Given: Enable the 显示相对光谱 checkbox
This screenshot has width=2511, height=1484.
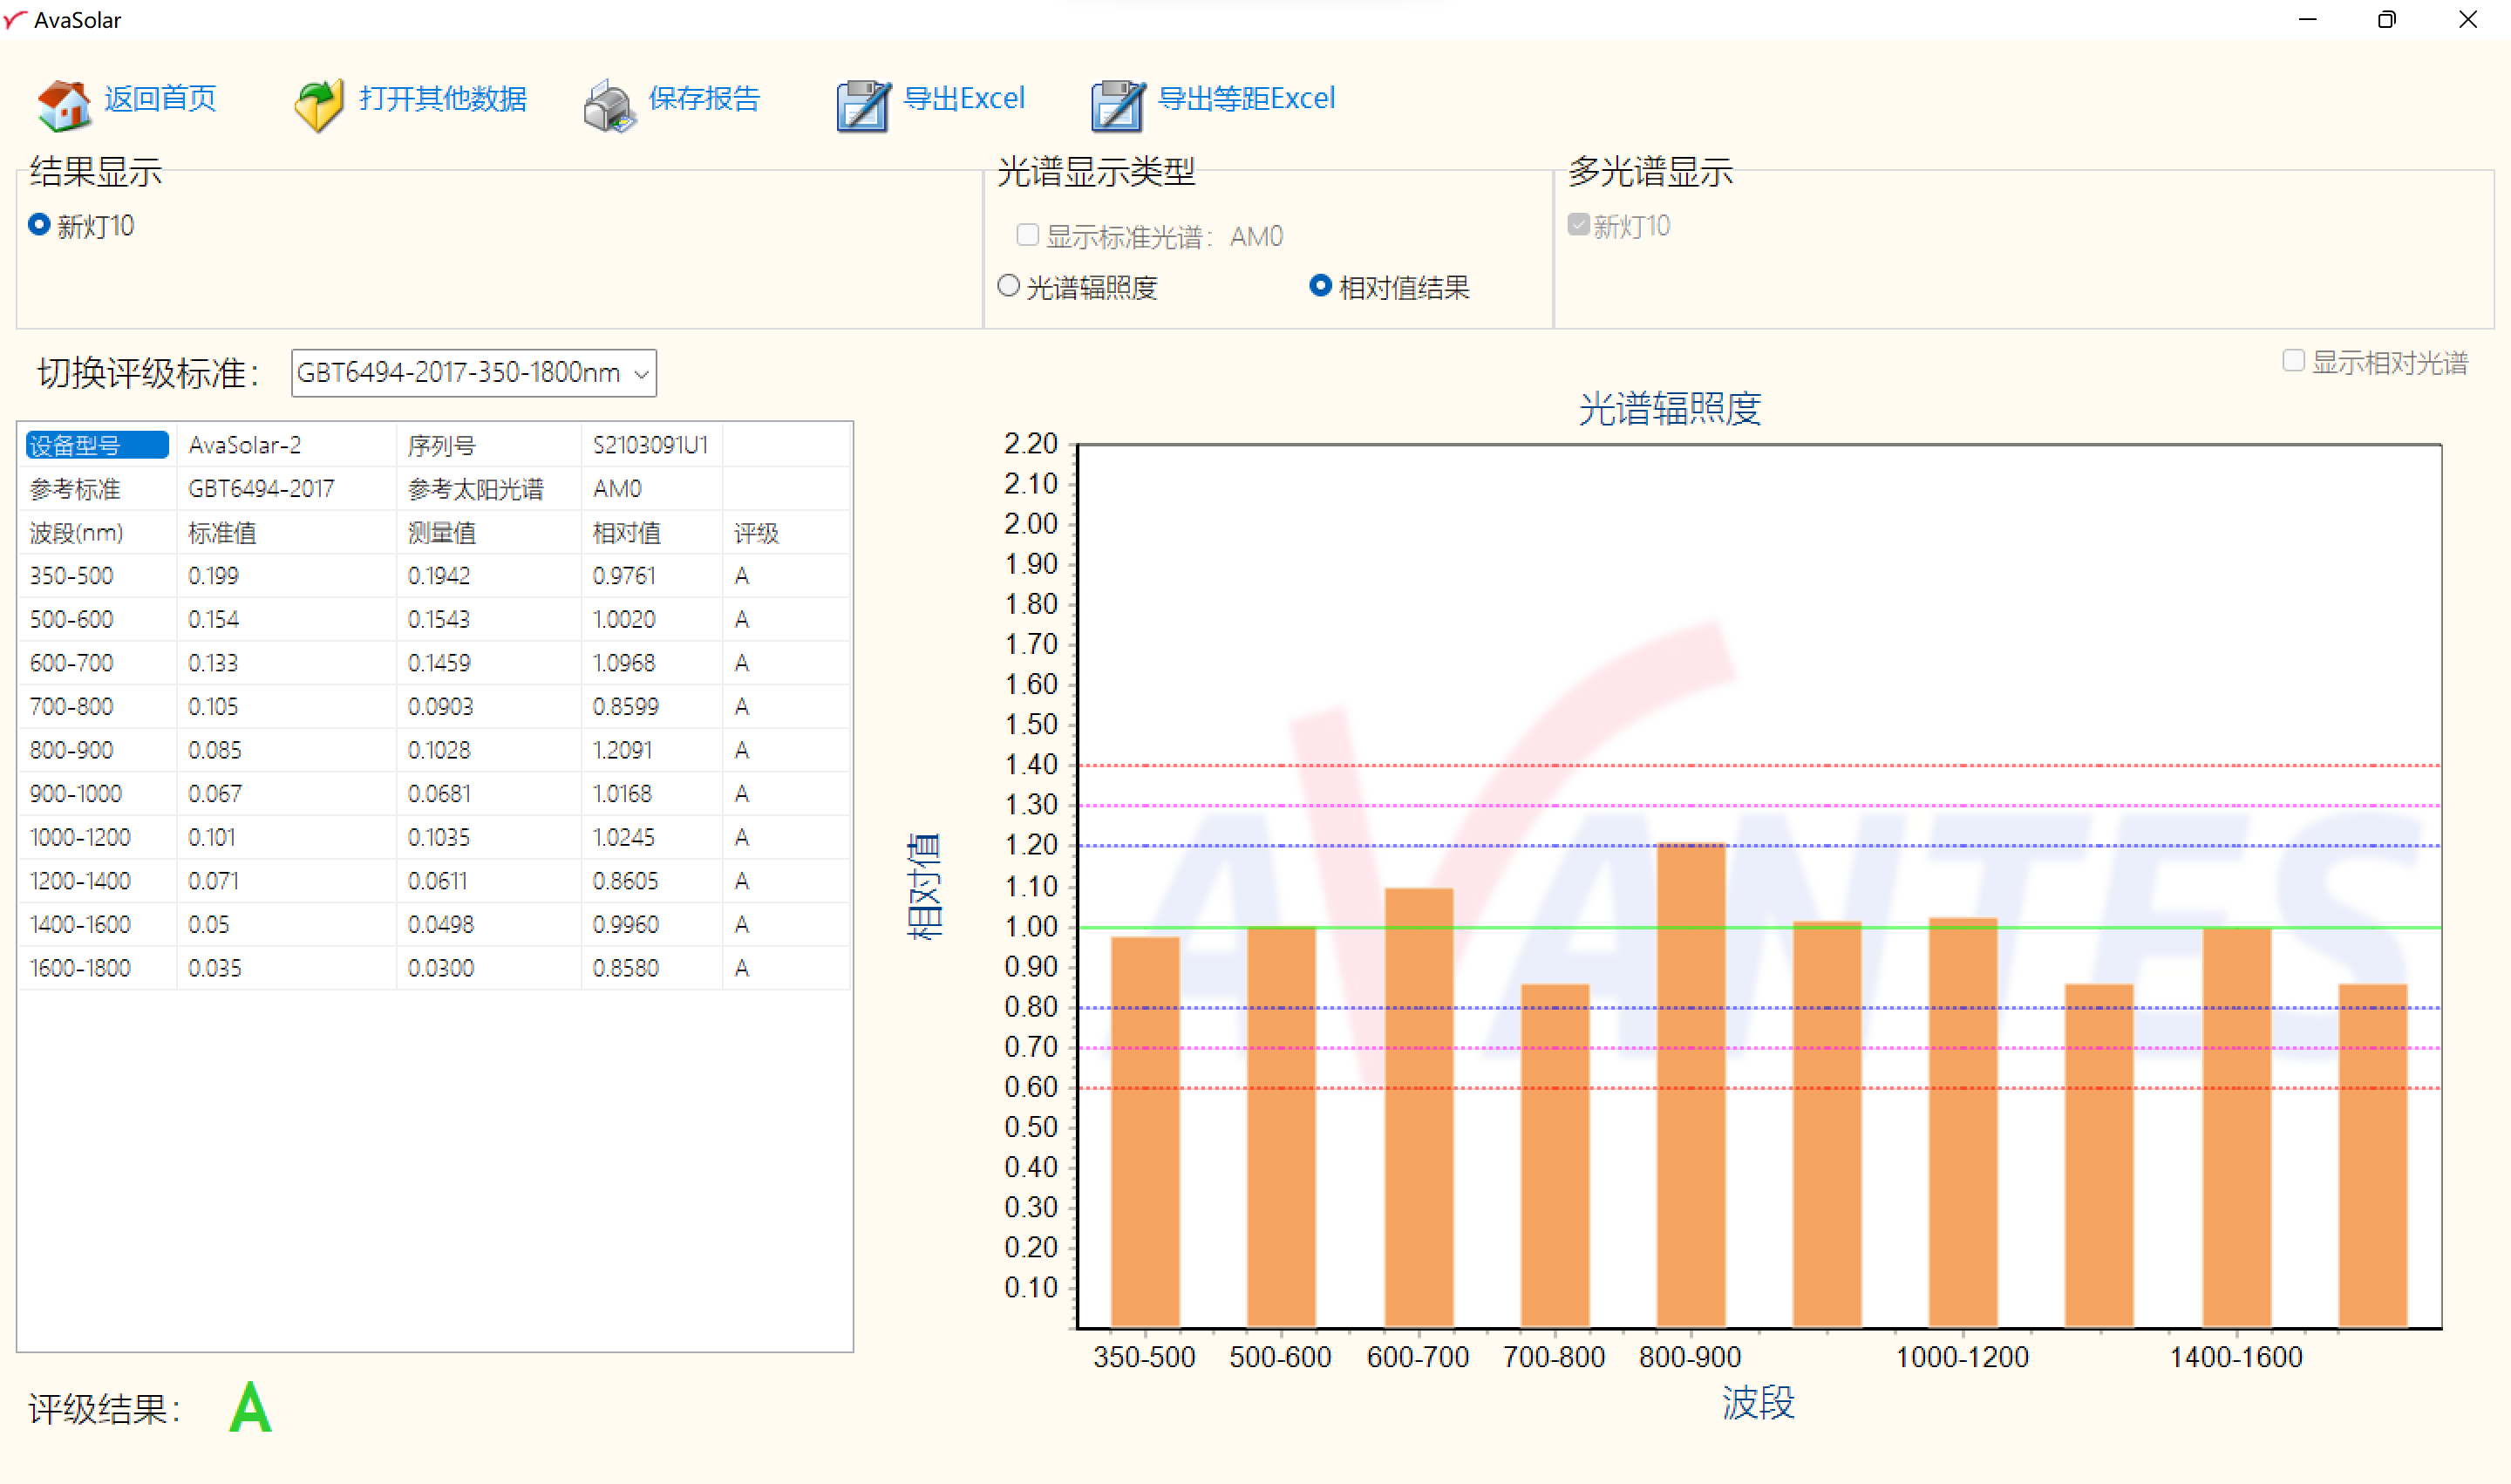Looking at the screenshot, I should [x=2294, y=360].
